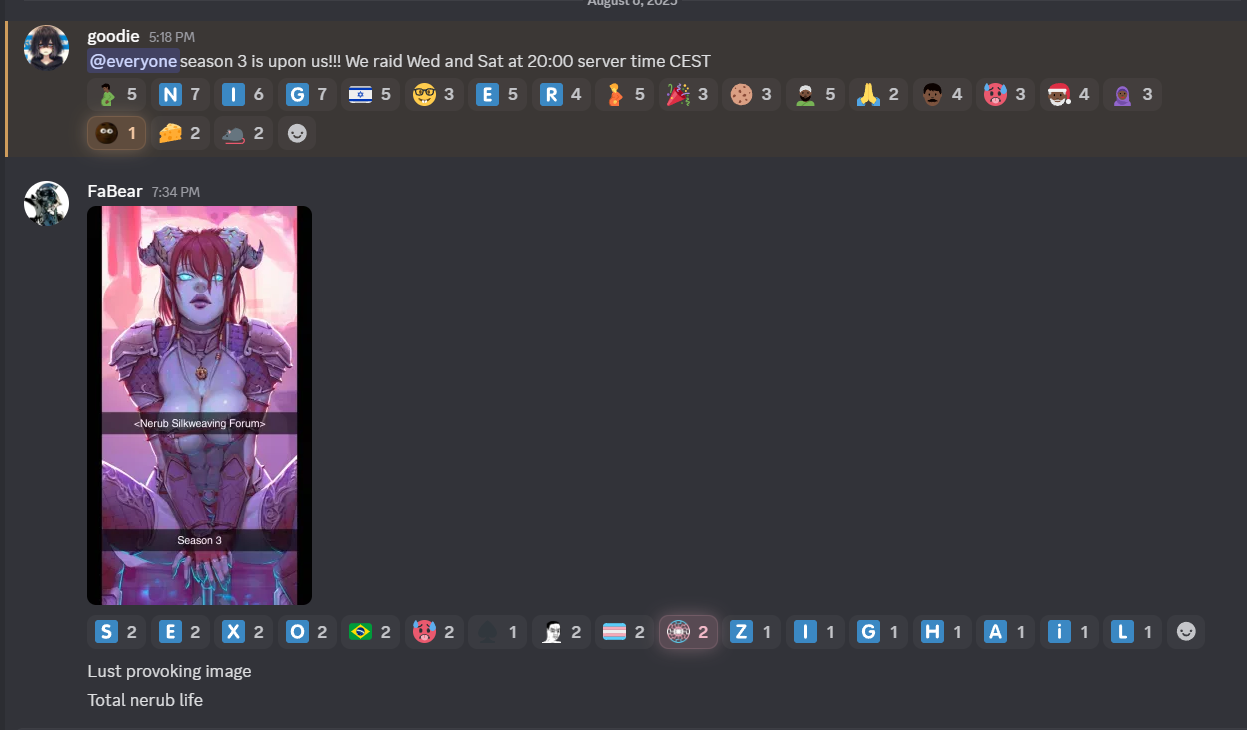Click the cookie emoji reaction

751,95
